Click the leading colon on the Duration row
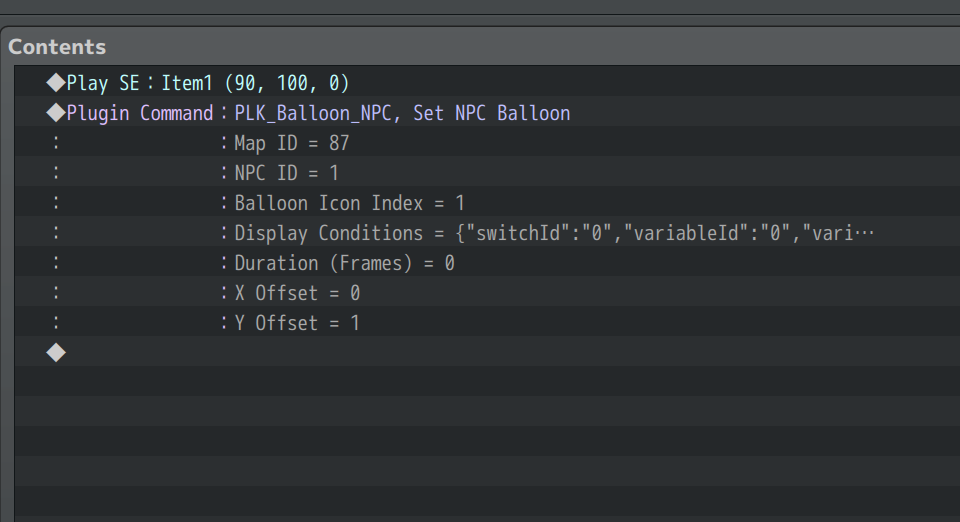The image size is (960, 522). [56, 263]
